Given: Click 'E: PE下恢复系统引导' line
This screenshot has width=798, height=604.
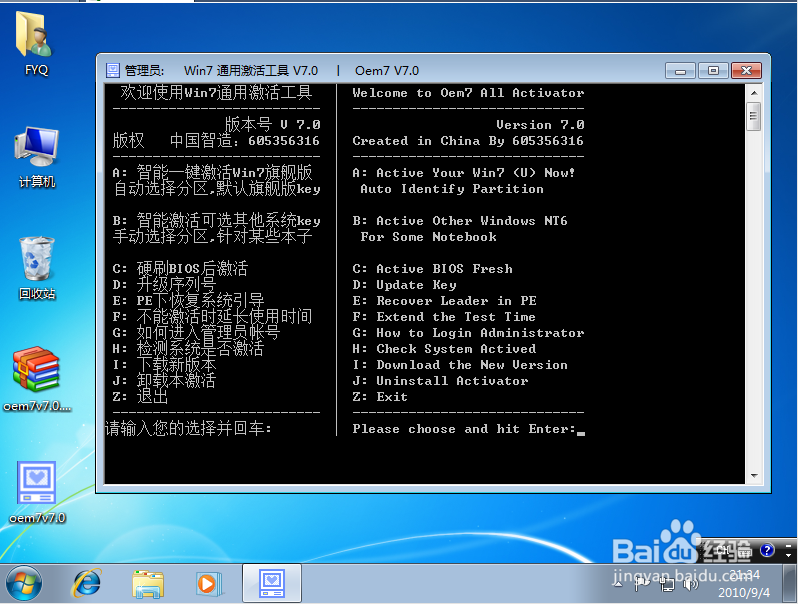Looking at the screenshot, I should tap(188, 300).
